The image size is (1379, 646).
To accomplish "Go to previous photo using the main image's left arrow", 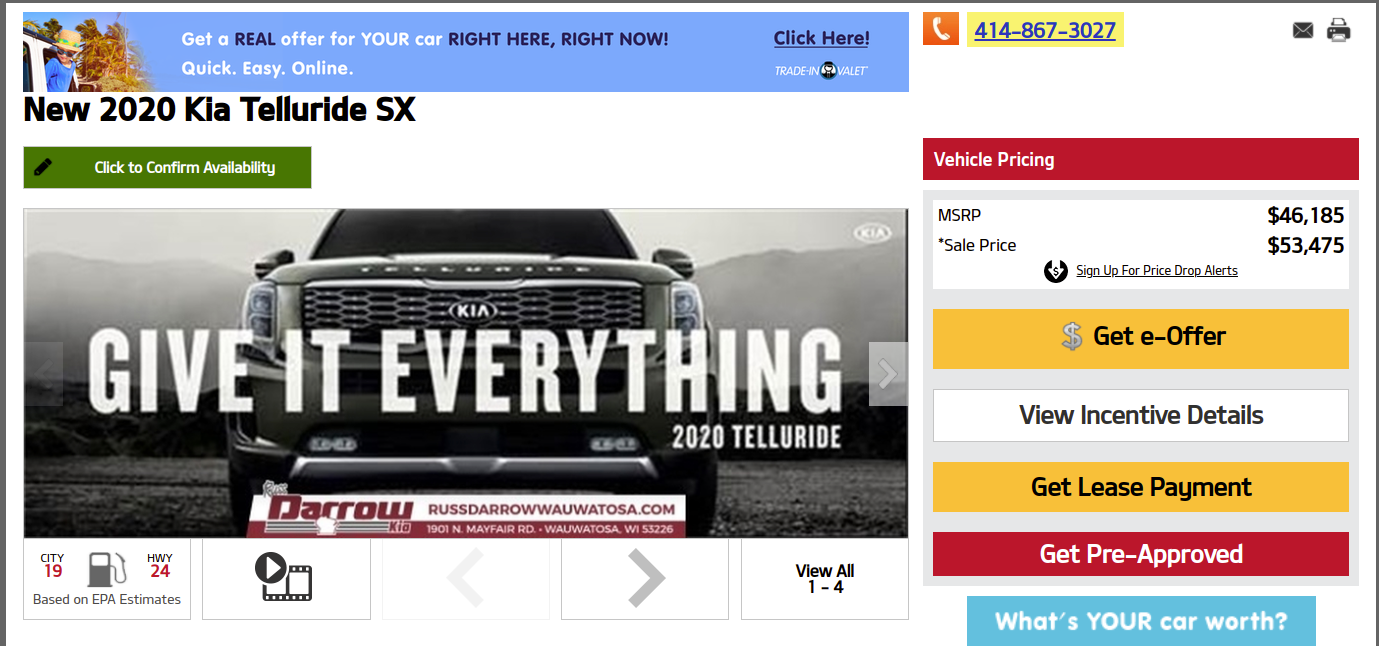I will 43,374.
